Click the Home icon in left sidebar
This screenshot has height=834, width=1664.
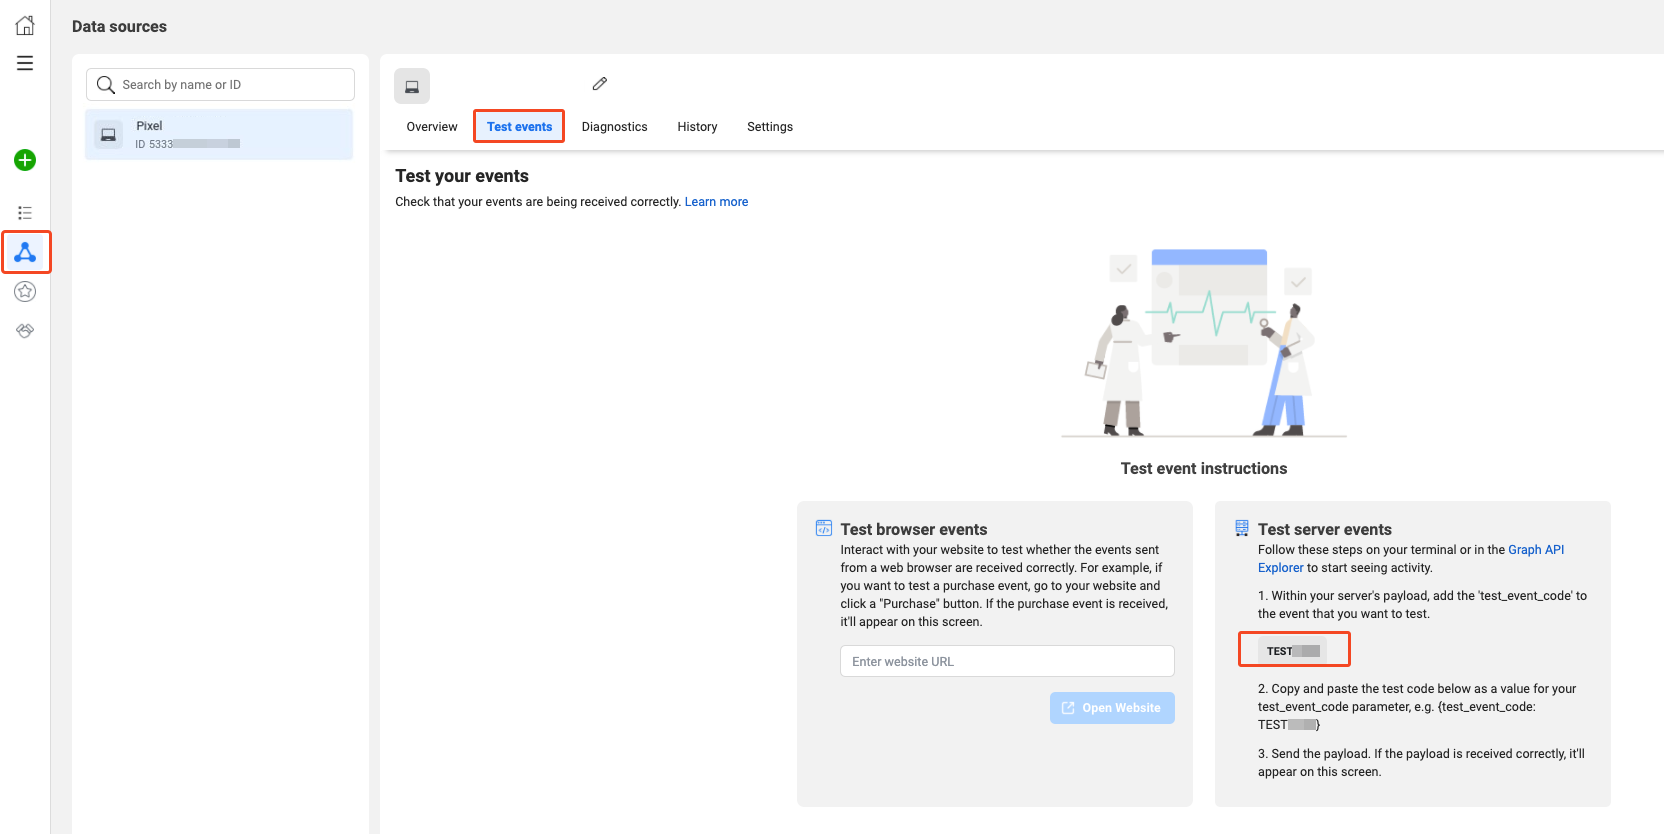(x=25, y=26)
